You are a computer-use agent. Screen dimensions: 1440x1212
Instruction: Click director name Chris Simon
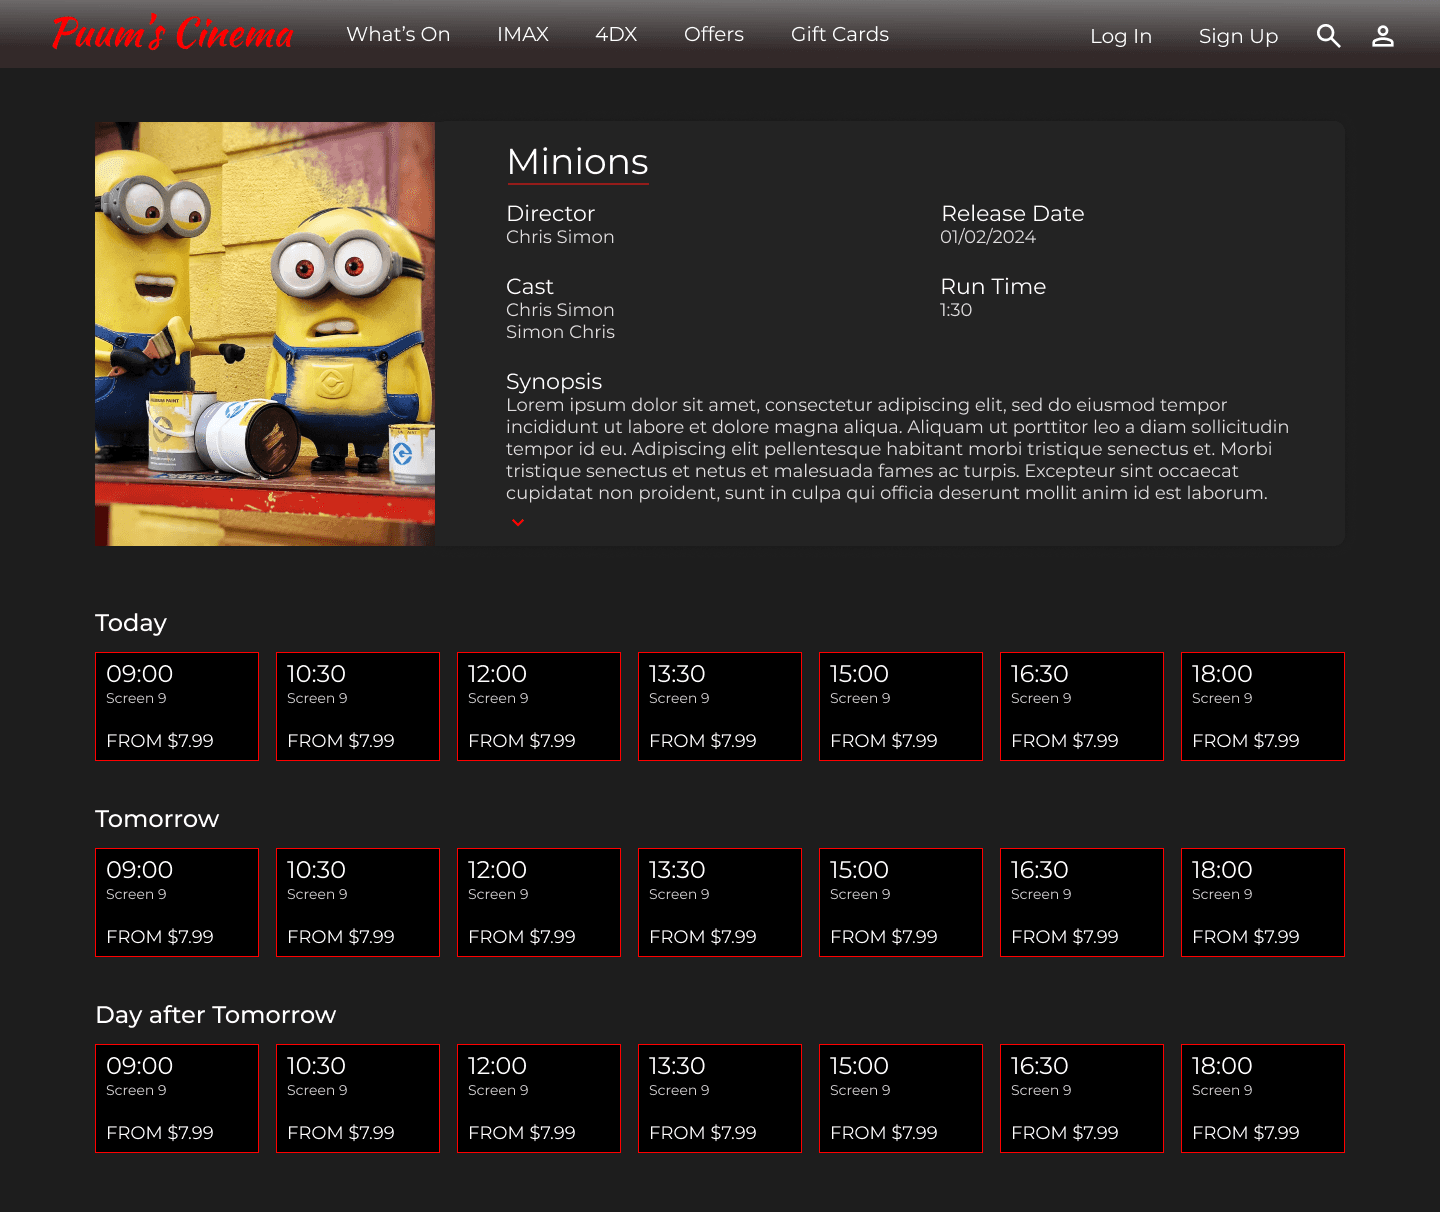click(x=560, y=237)
